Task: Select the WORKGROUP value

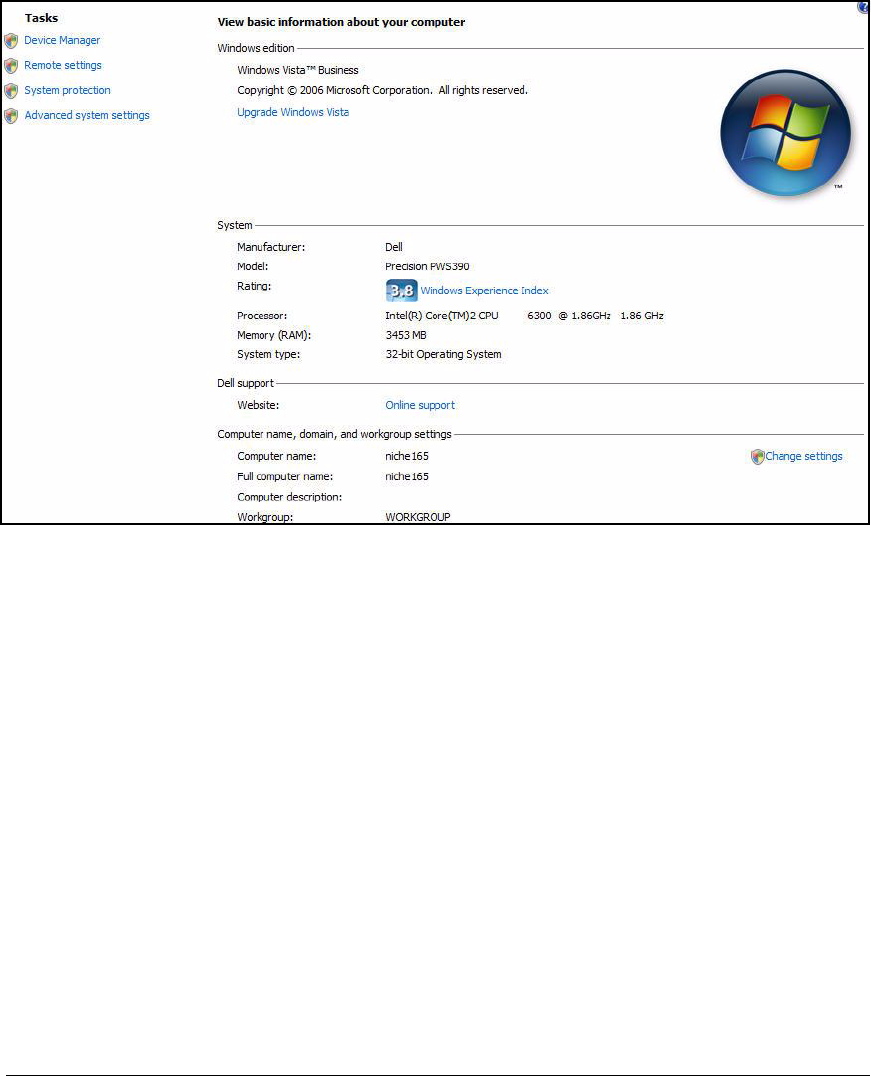Action: pos(417,517)
